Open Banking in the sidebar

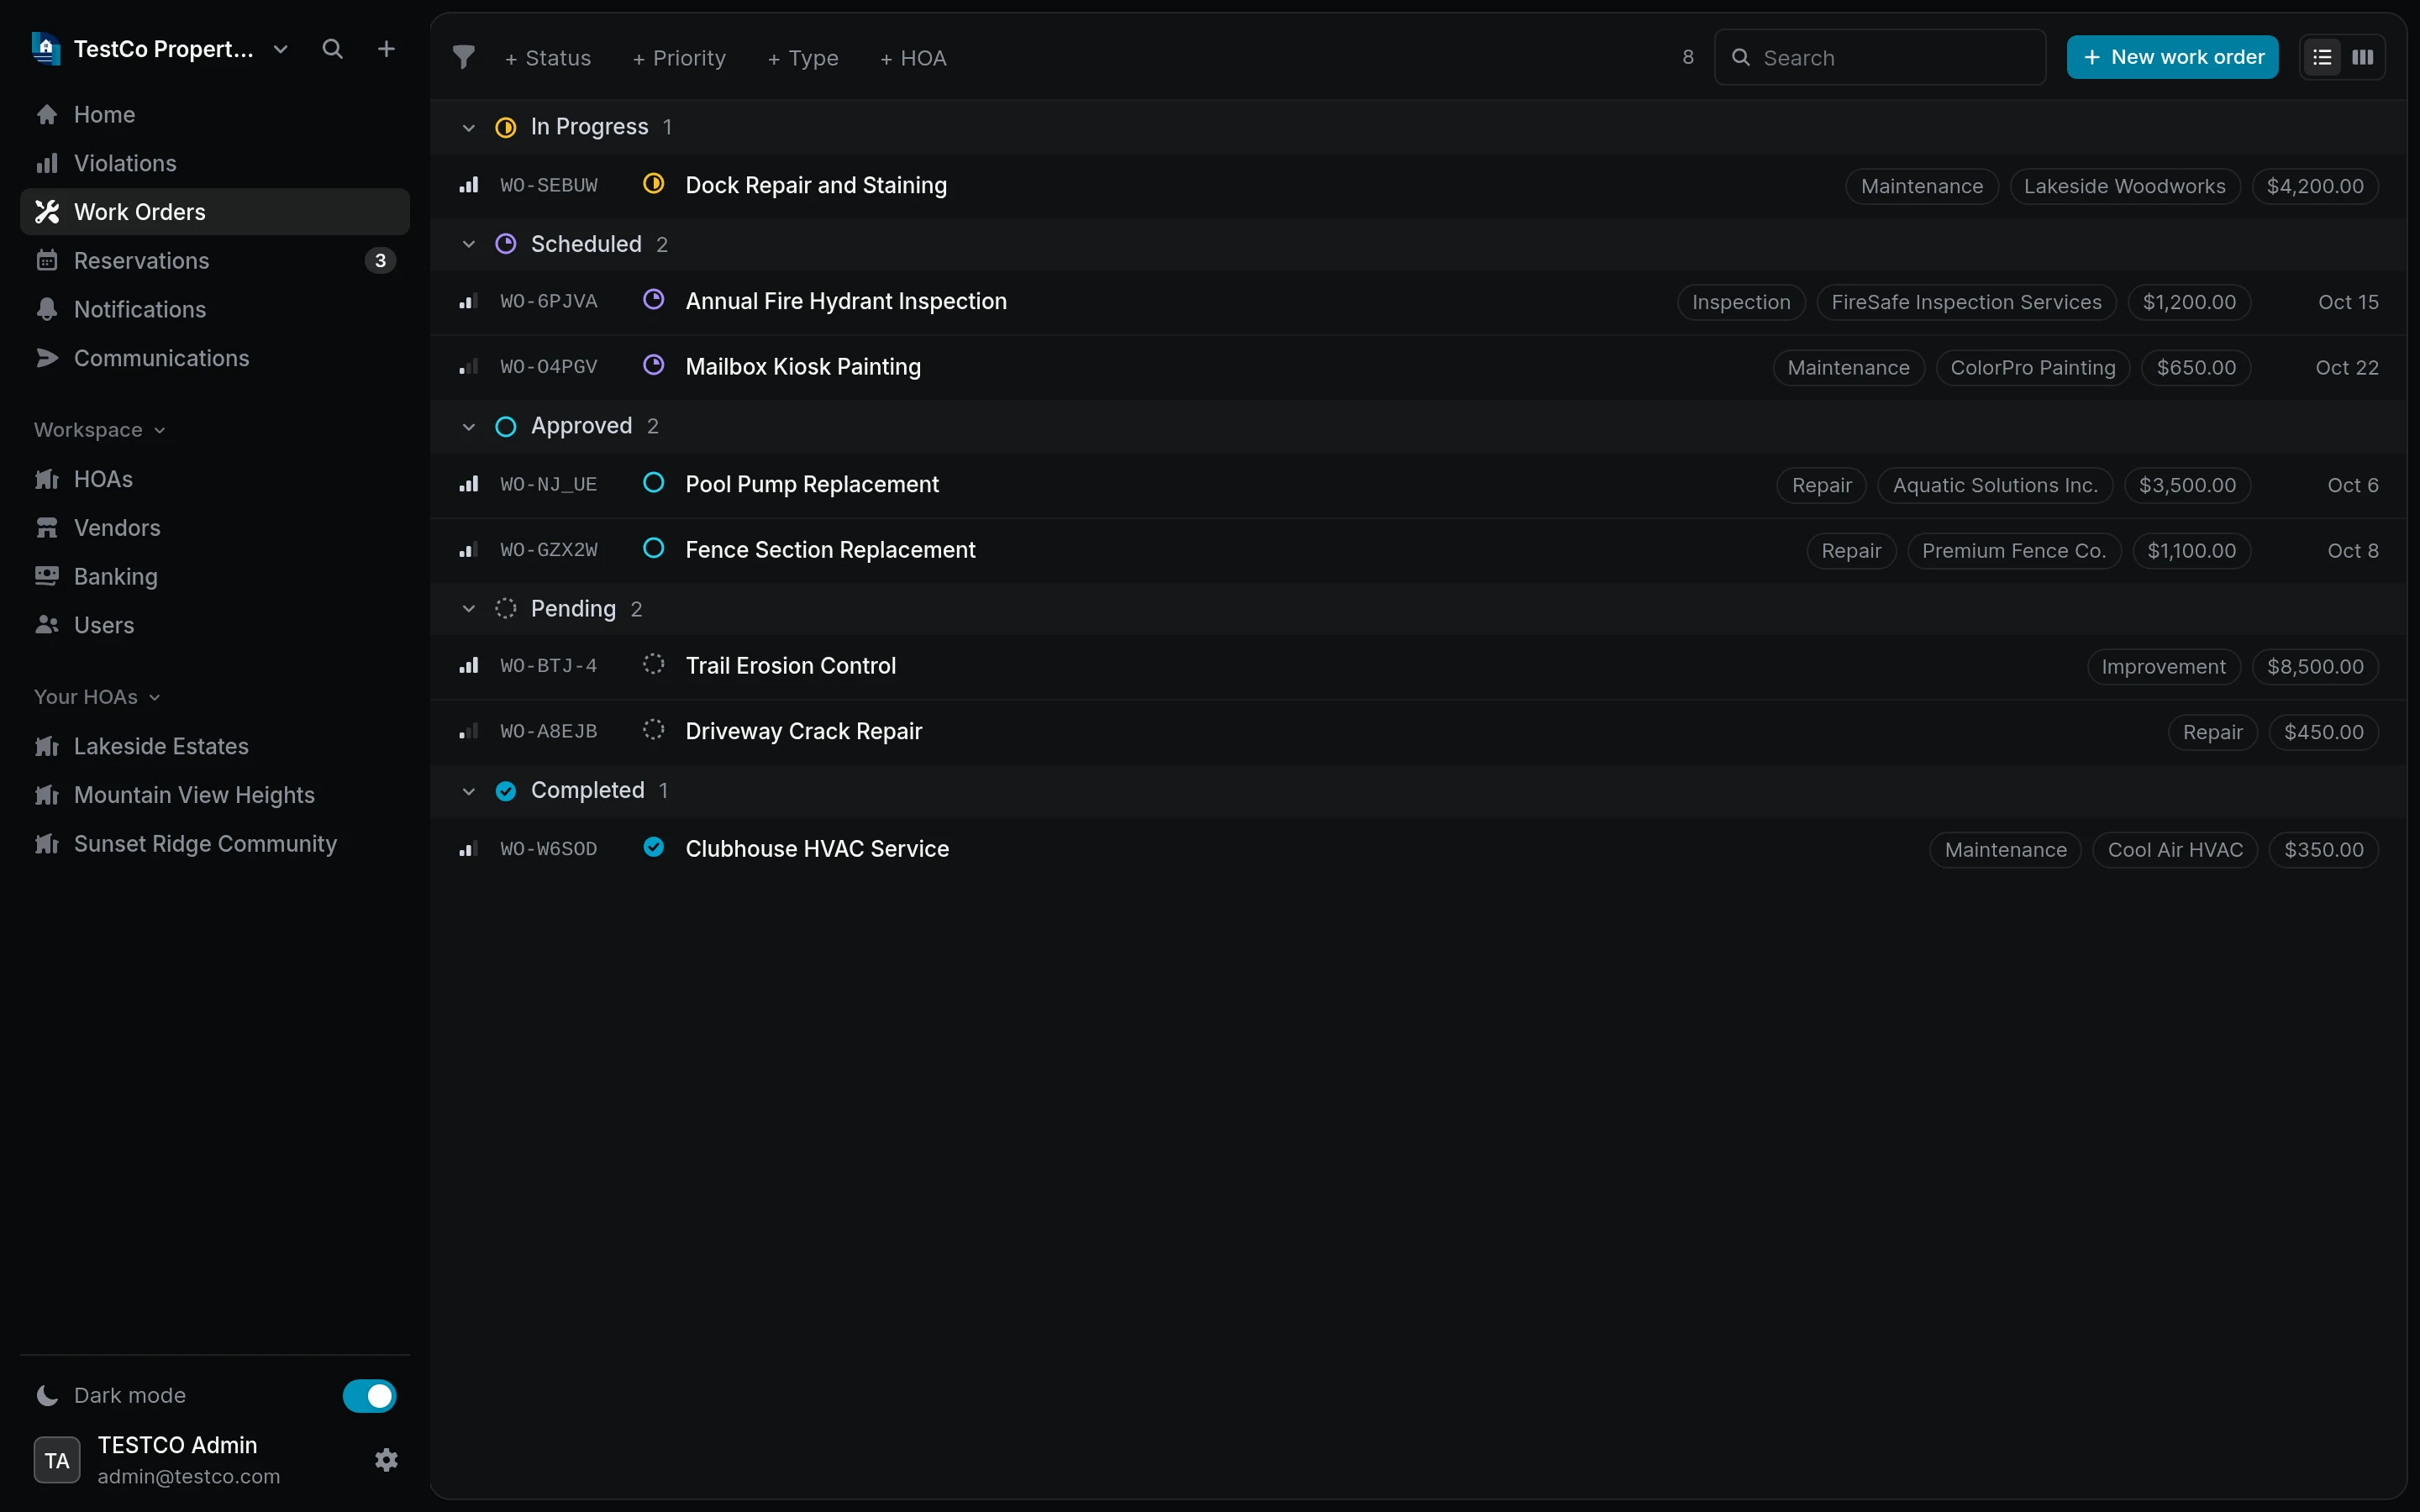tap(215, 576)
